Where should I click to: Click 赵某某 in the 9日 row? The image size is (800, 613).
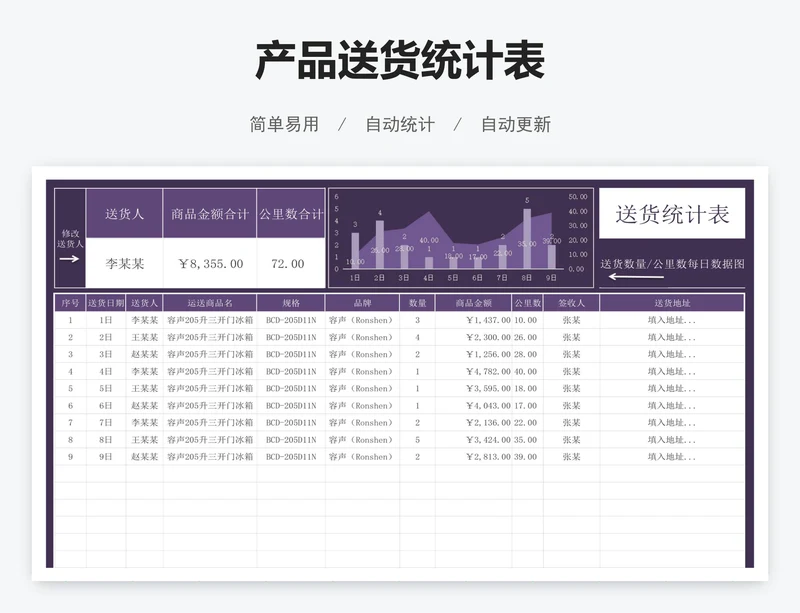[144, 457]
